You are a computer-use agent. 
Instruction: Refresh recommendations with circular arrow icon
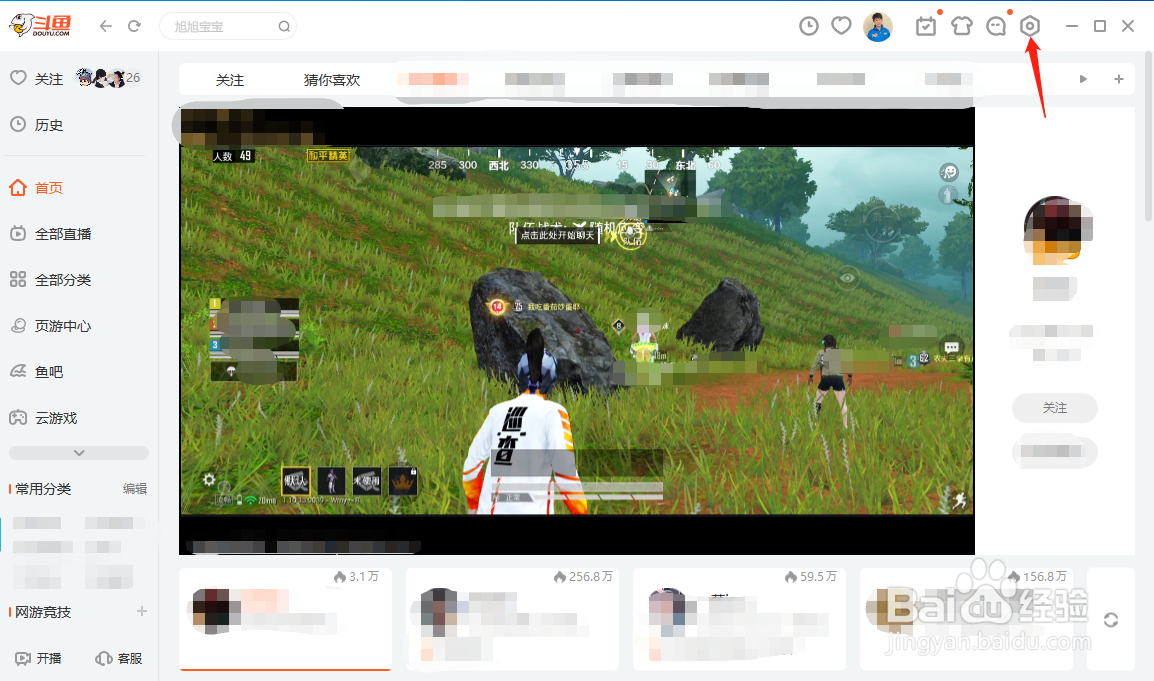point(1111,621)
